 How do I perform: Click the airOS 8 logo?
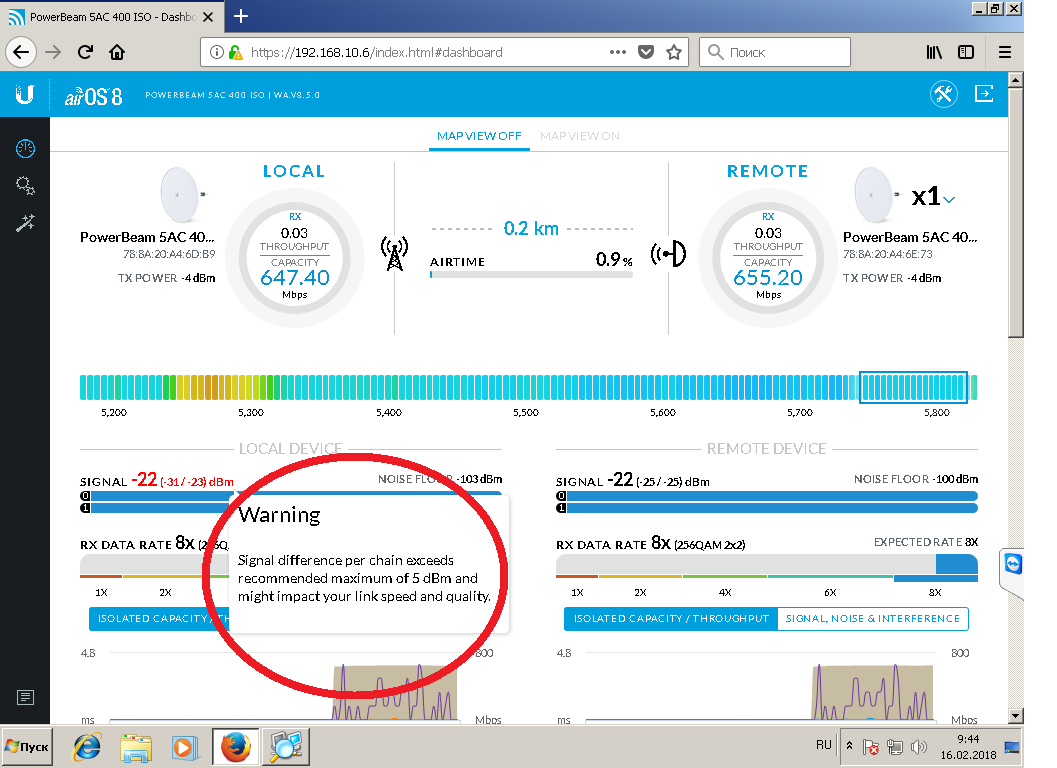coord(94,96)
